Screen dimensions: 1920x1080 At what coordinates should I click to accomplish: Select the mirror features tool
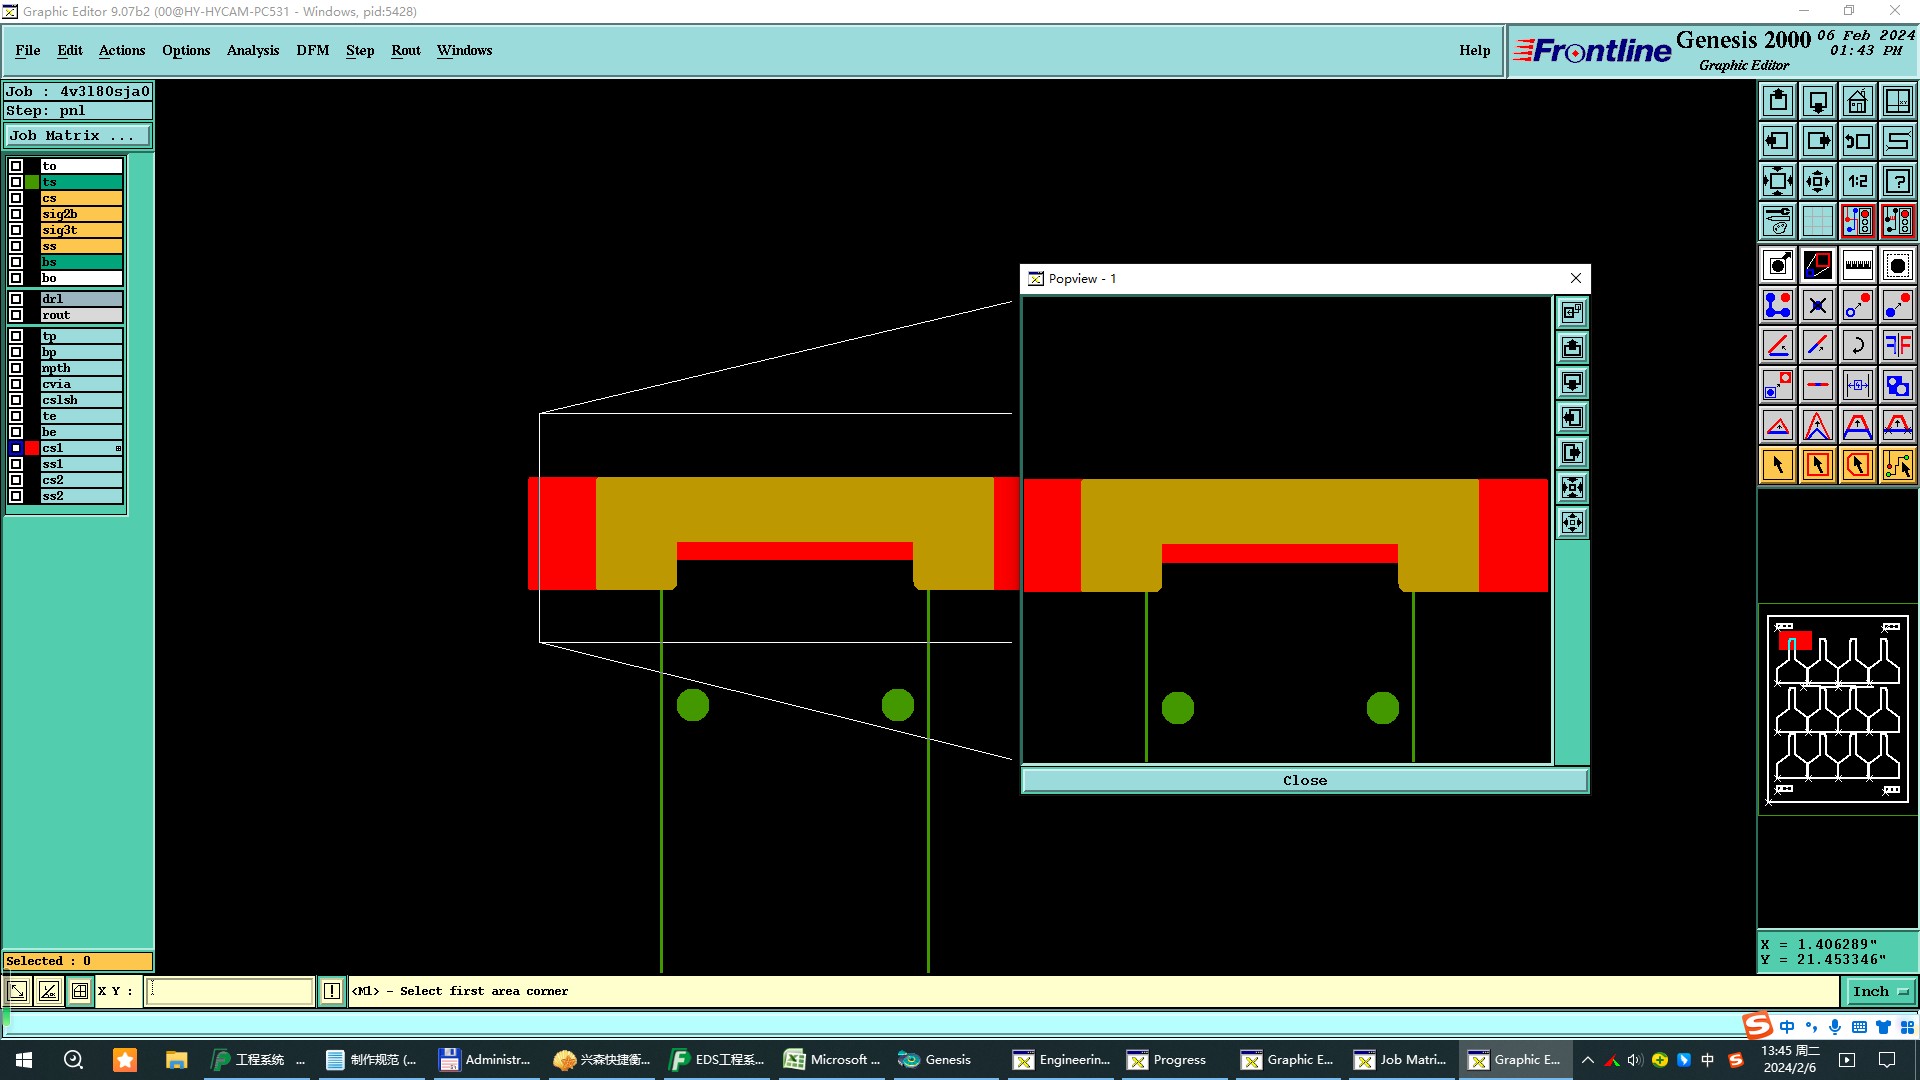tap(1897, 345)
